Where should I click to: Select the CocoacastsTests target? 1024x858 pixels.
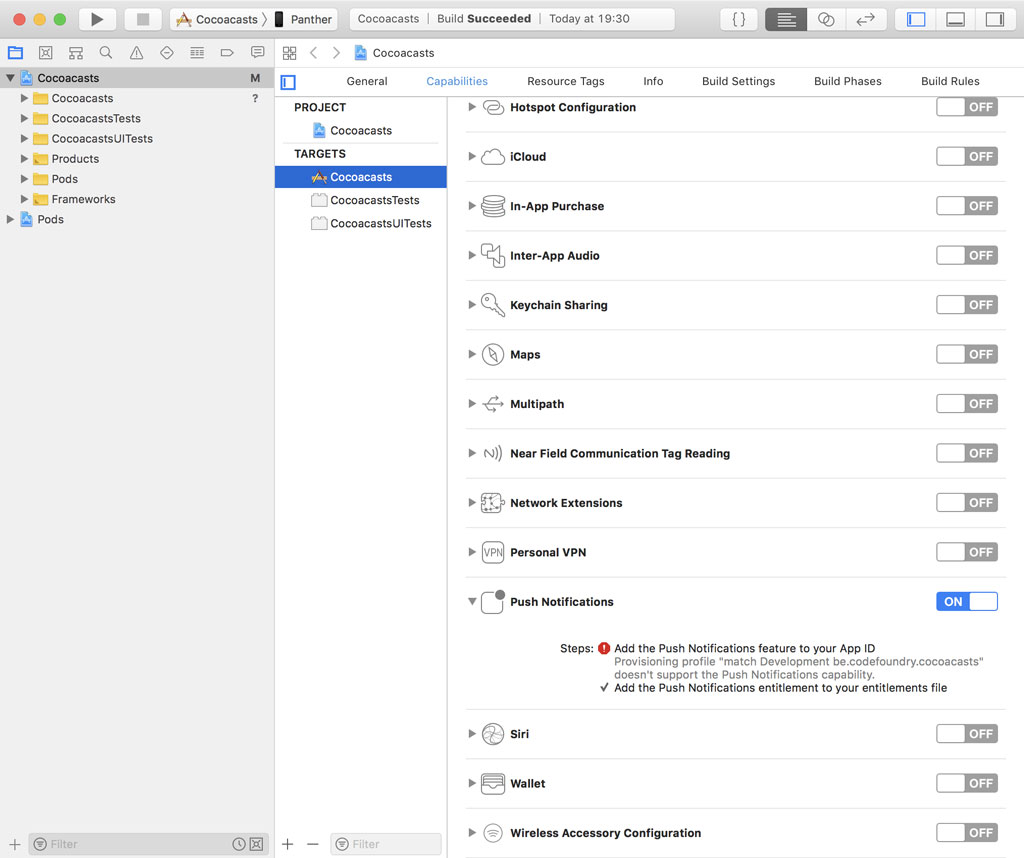coord(374,200)
